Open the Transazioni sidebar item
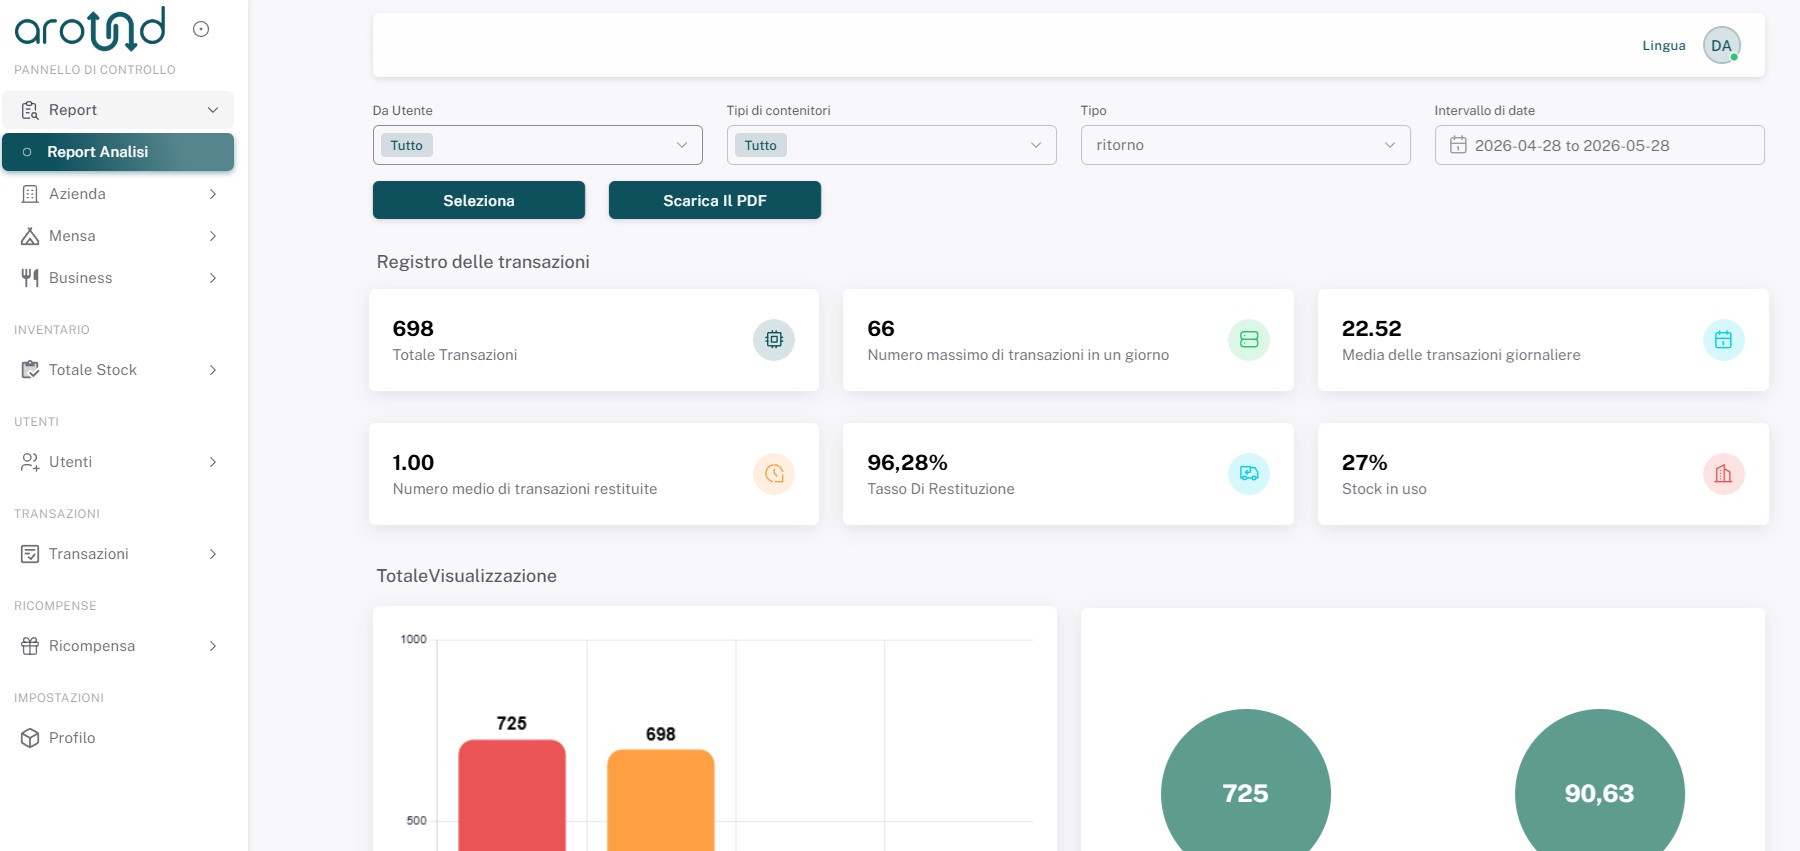Image resolution: width=1800 pixels, height=851 pixels. click(x=118, y=554)
